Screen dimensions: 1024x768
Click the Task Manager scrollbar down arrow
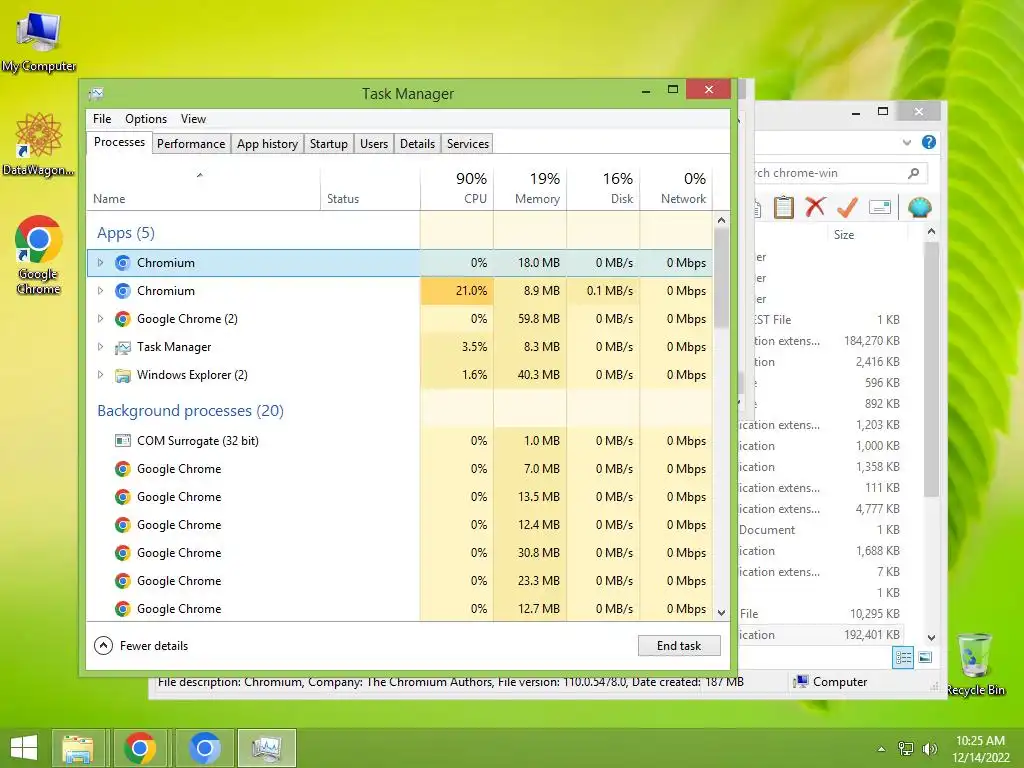(x=722, y=613)
